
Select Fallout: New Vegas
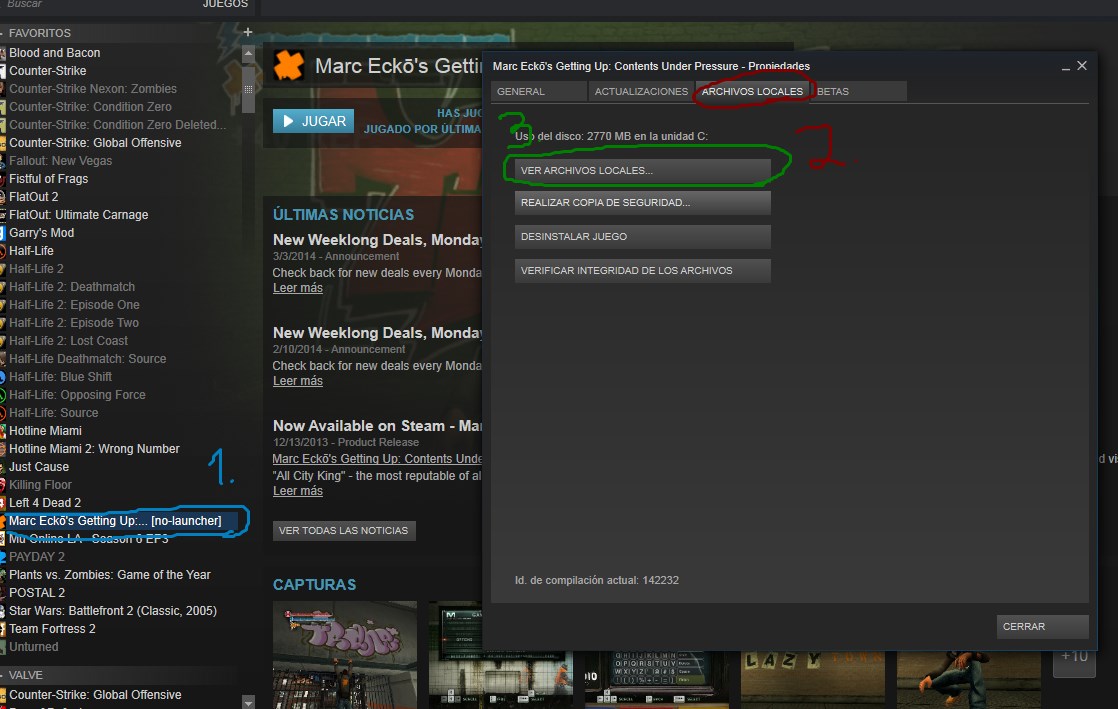pyautogui.click(x=61, y=160)
